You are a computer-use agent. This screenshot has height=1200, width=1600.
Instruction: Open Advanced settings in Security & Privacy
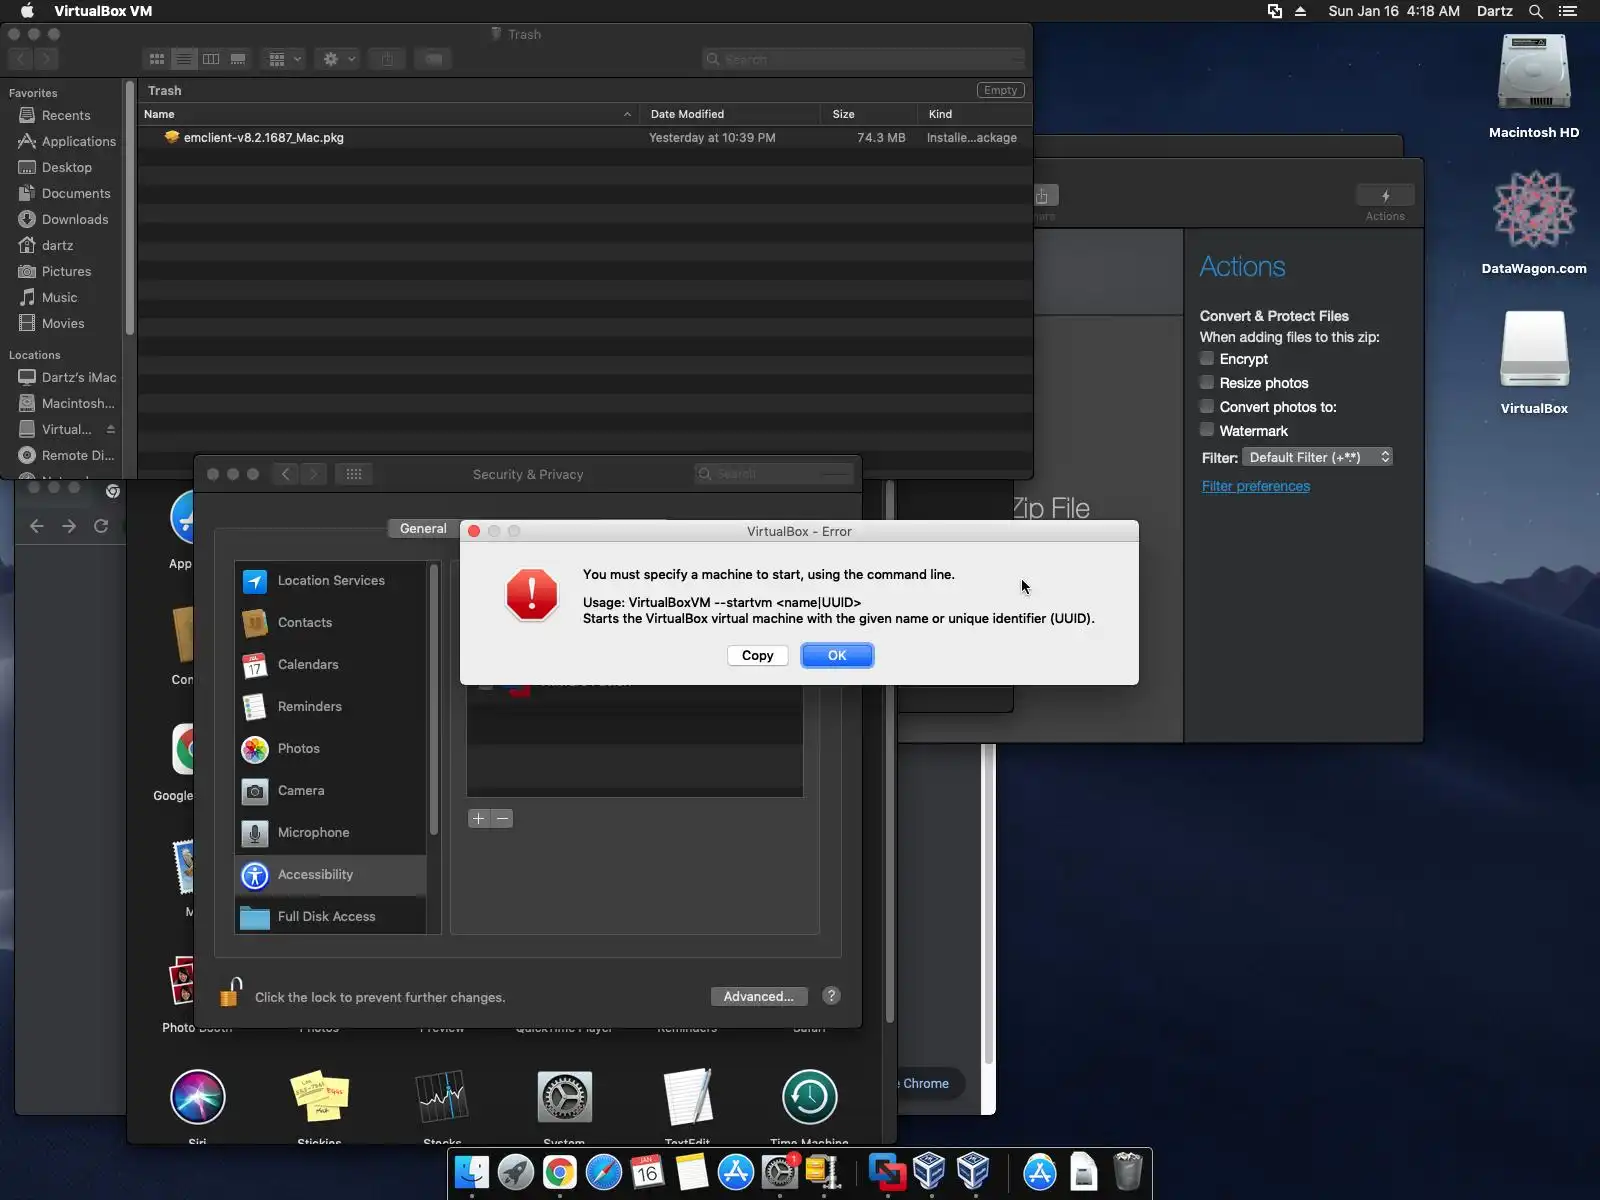(x=759, y=996)
